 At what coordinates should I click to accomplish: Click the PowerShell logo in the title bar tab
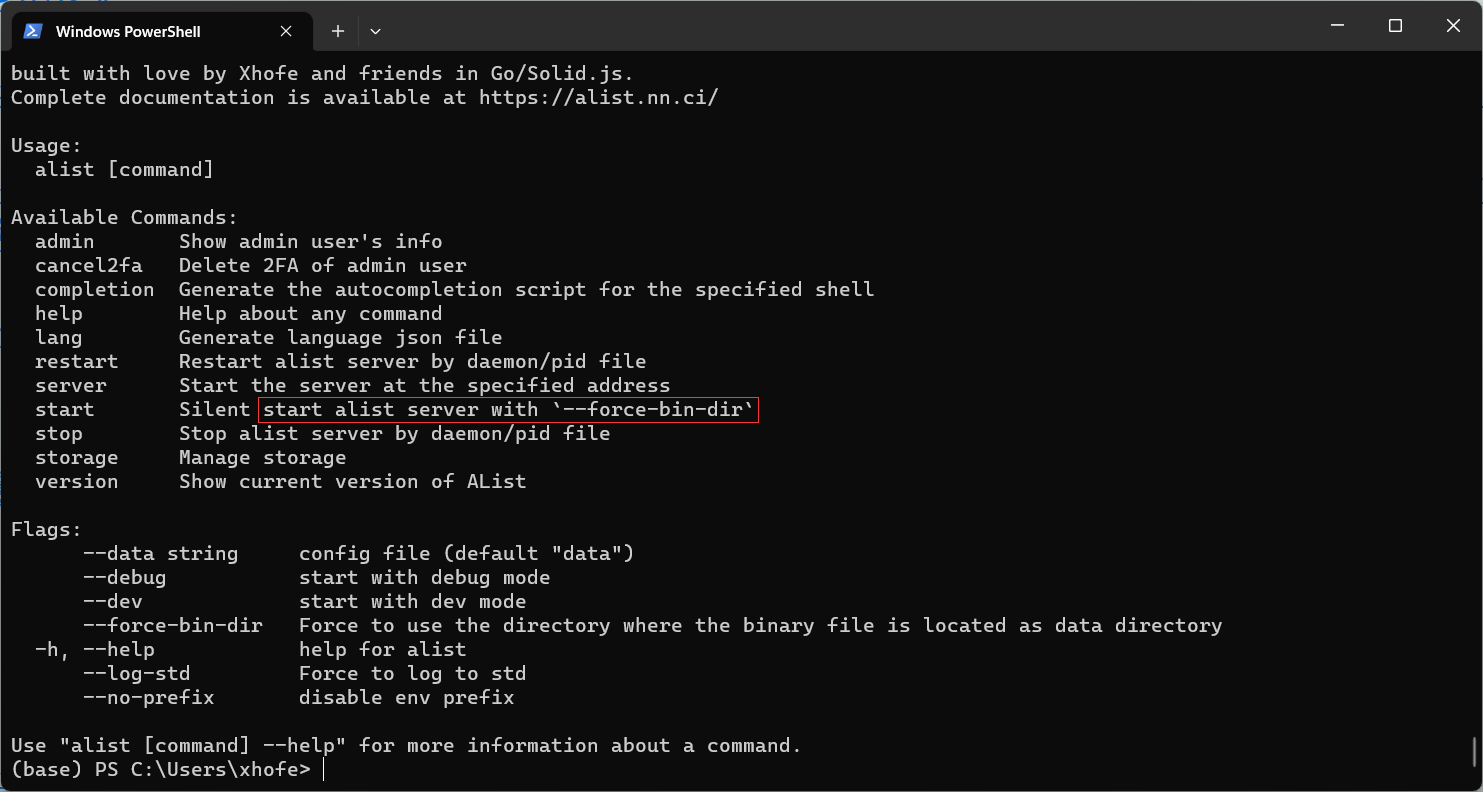(x=33, y=31)
